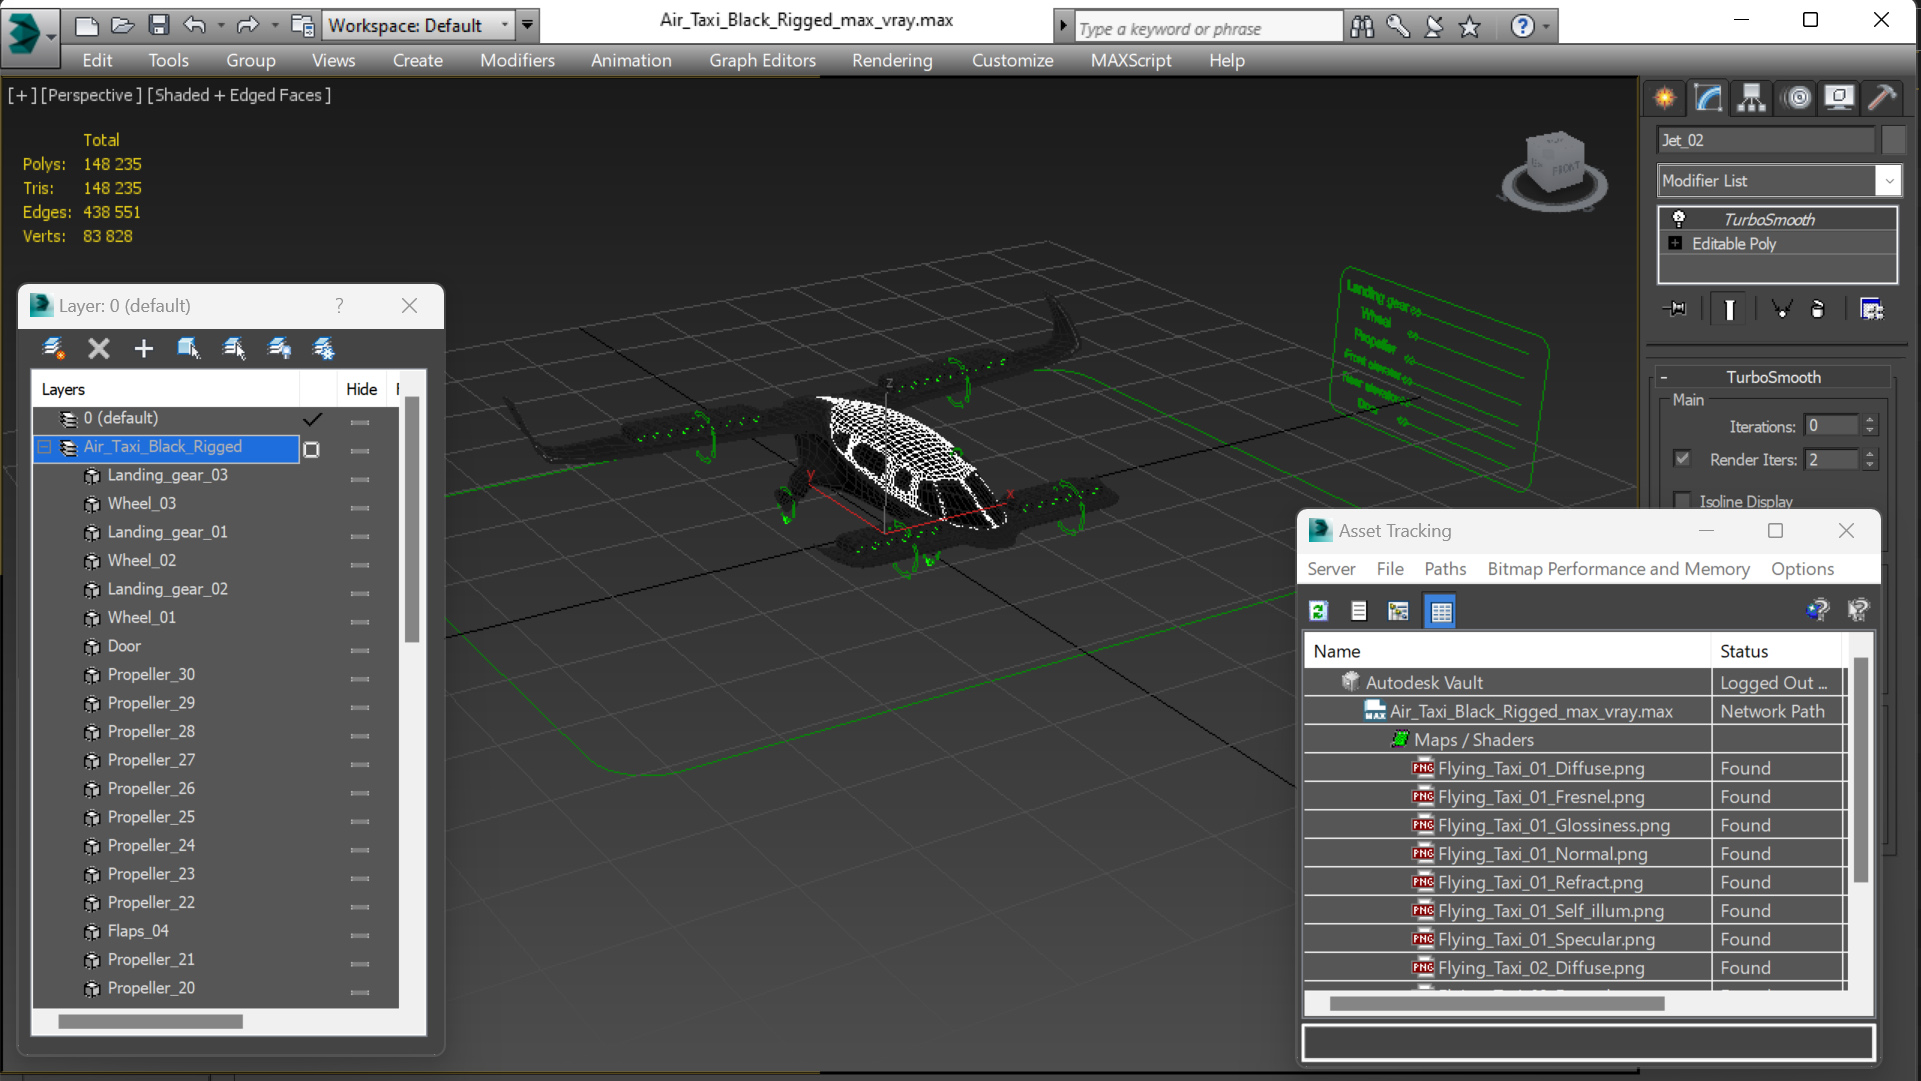
Task: Open the redo history dropdown arrow
Action: coord(273,25)
